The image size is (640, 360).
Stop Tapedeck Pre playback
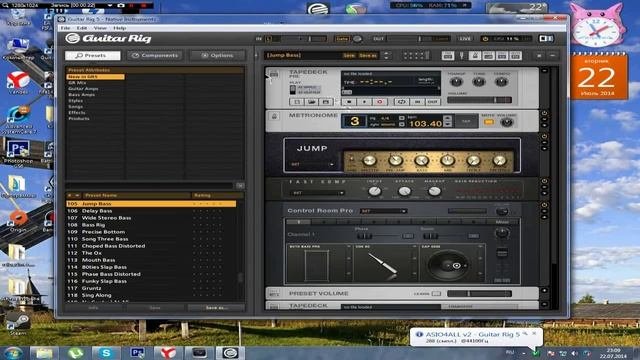click(349, 102)
